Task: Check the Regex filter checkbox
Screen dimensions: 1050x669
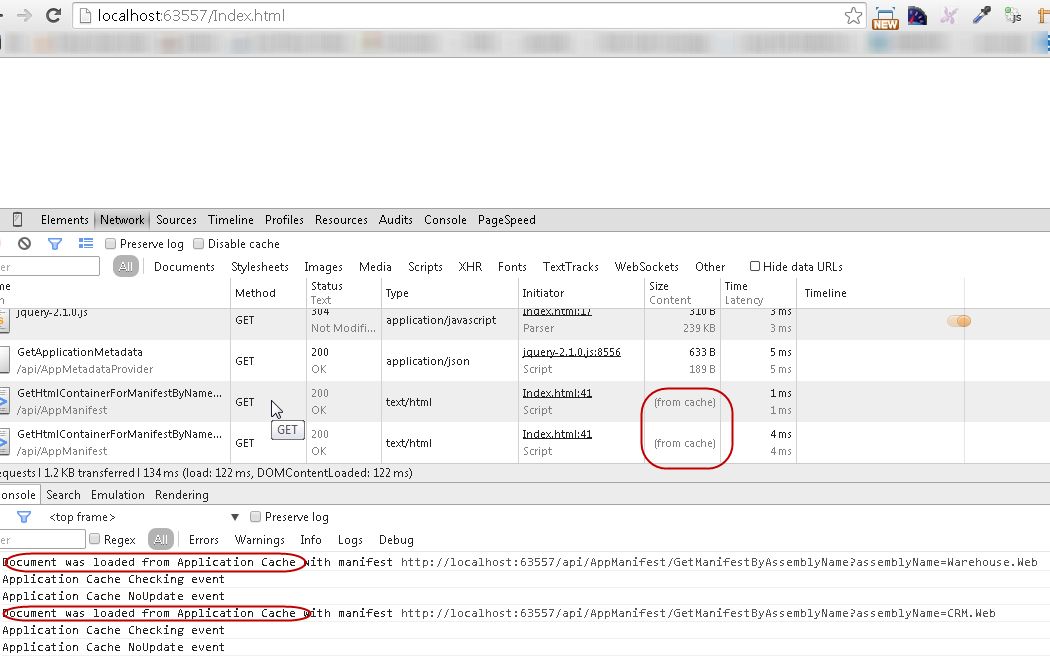Action: tap(94, 539)
